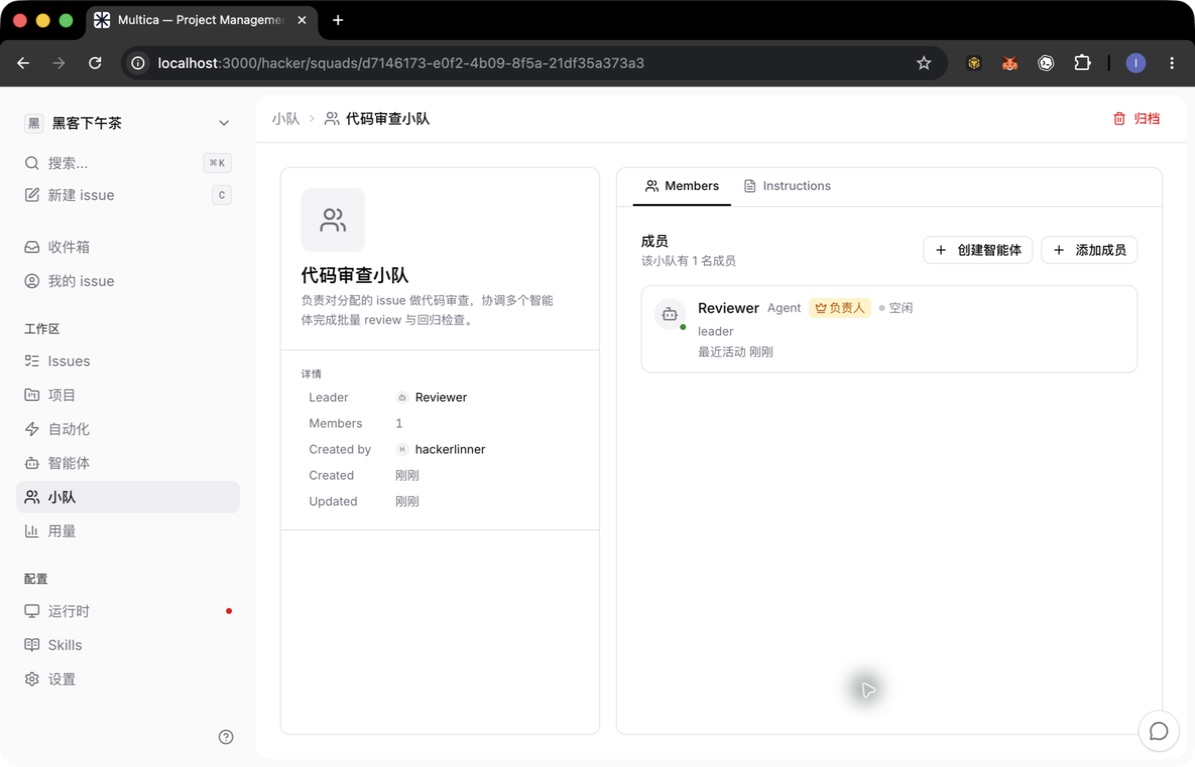
Task: Open 用量 in the sidebar
Action: point(127,531)
